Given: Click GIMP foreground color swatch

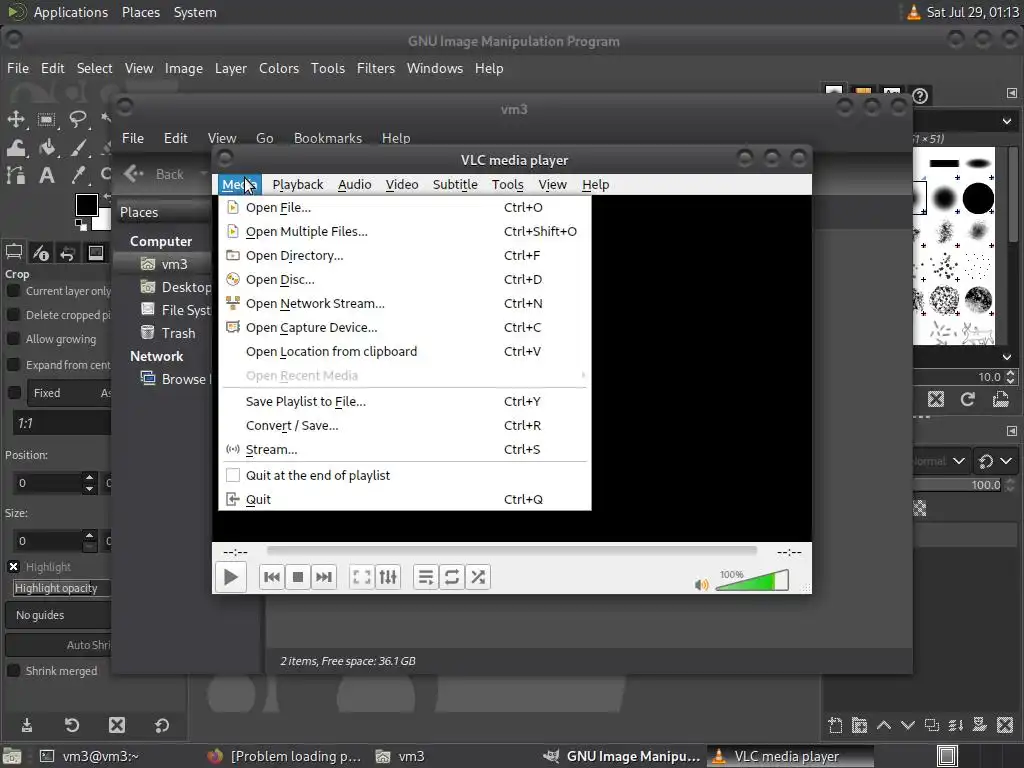Looking at the screenshot, I should (x=86, y=204).
